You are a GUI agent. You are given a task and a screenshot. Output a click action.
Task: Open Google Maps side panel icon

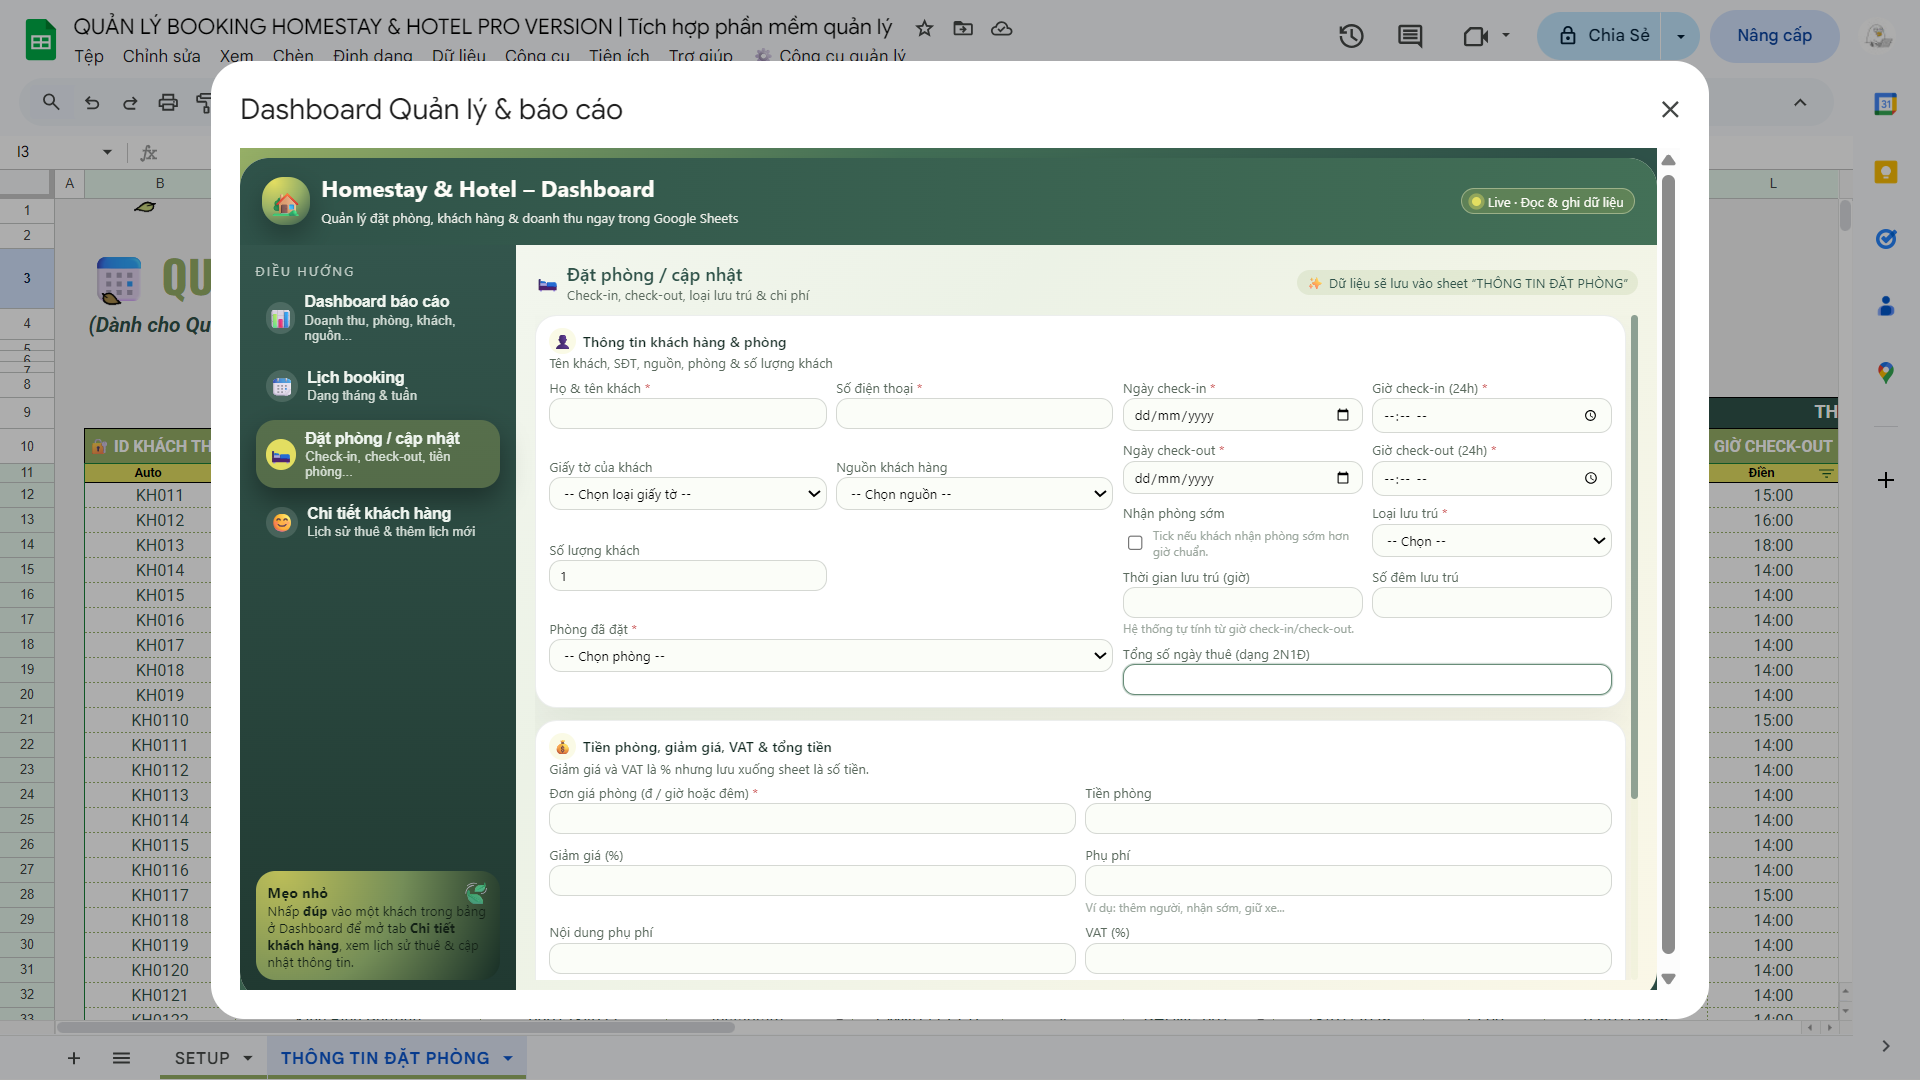coord(1885,373)
